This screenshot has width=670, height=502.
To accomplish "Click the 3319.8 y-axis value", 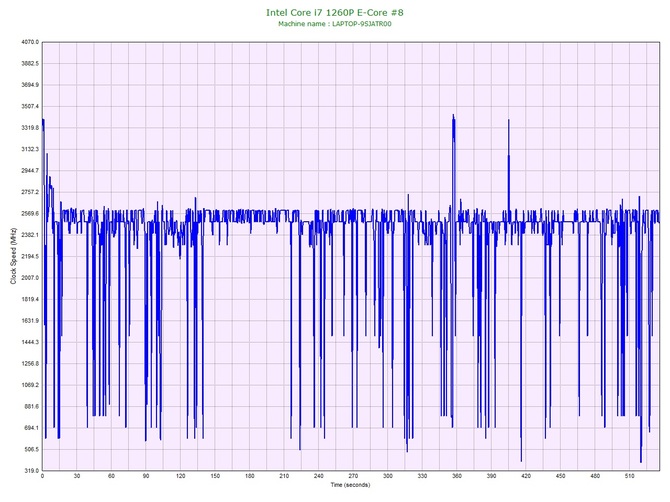I will click(30, 128).
